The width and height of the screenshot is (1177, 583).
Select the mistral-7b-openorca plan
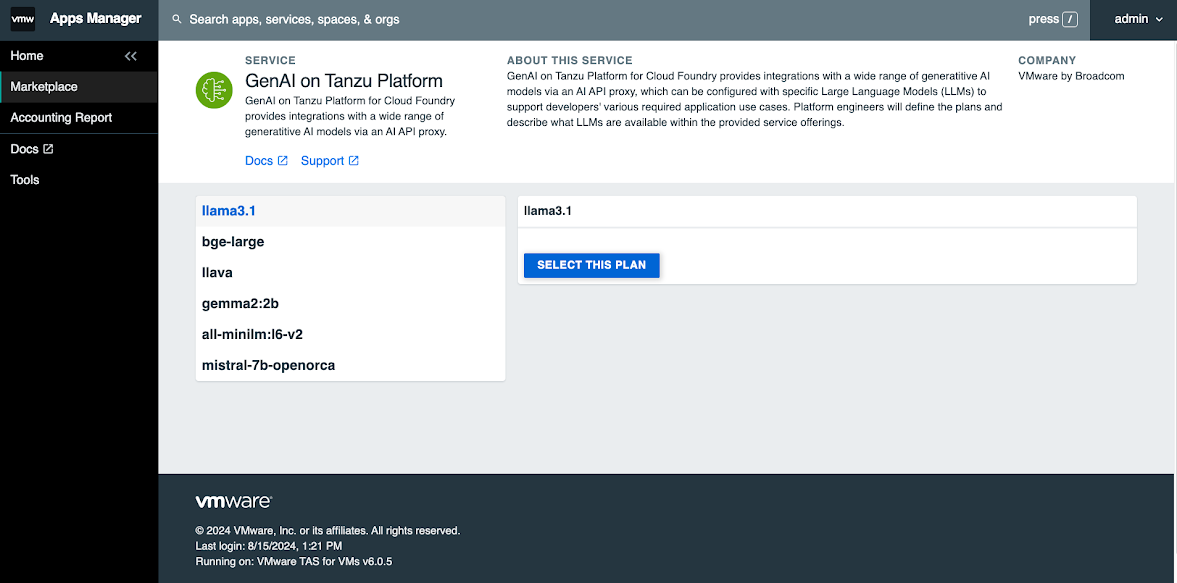(x=350, y=365)
